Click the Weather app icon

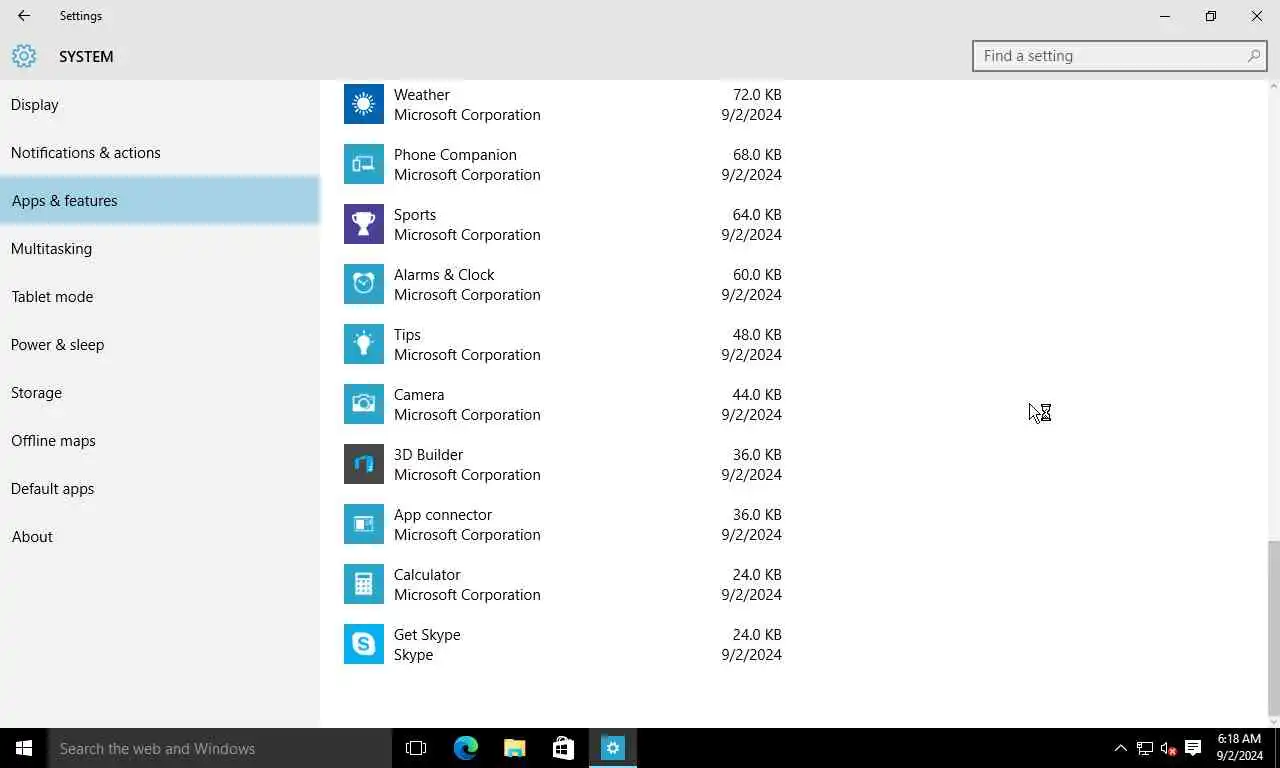(x=364, y=104)
